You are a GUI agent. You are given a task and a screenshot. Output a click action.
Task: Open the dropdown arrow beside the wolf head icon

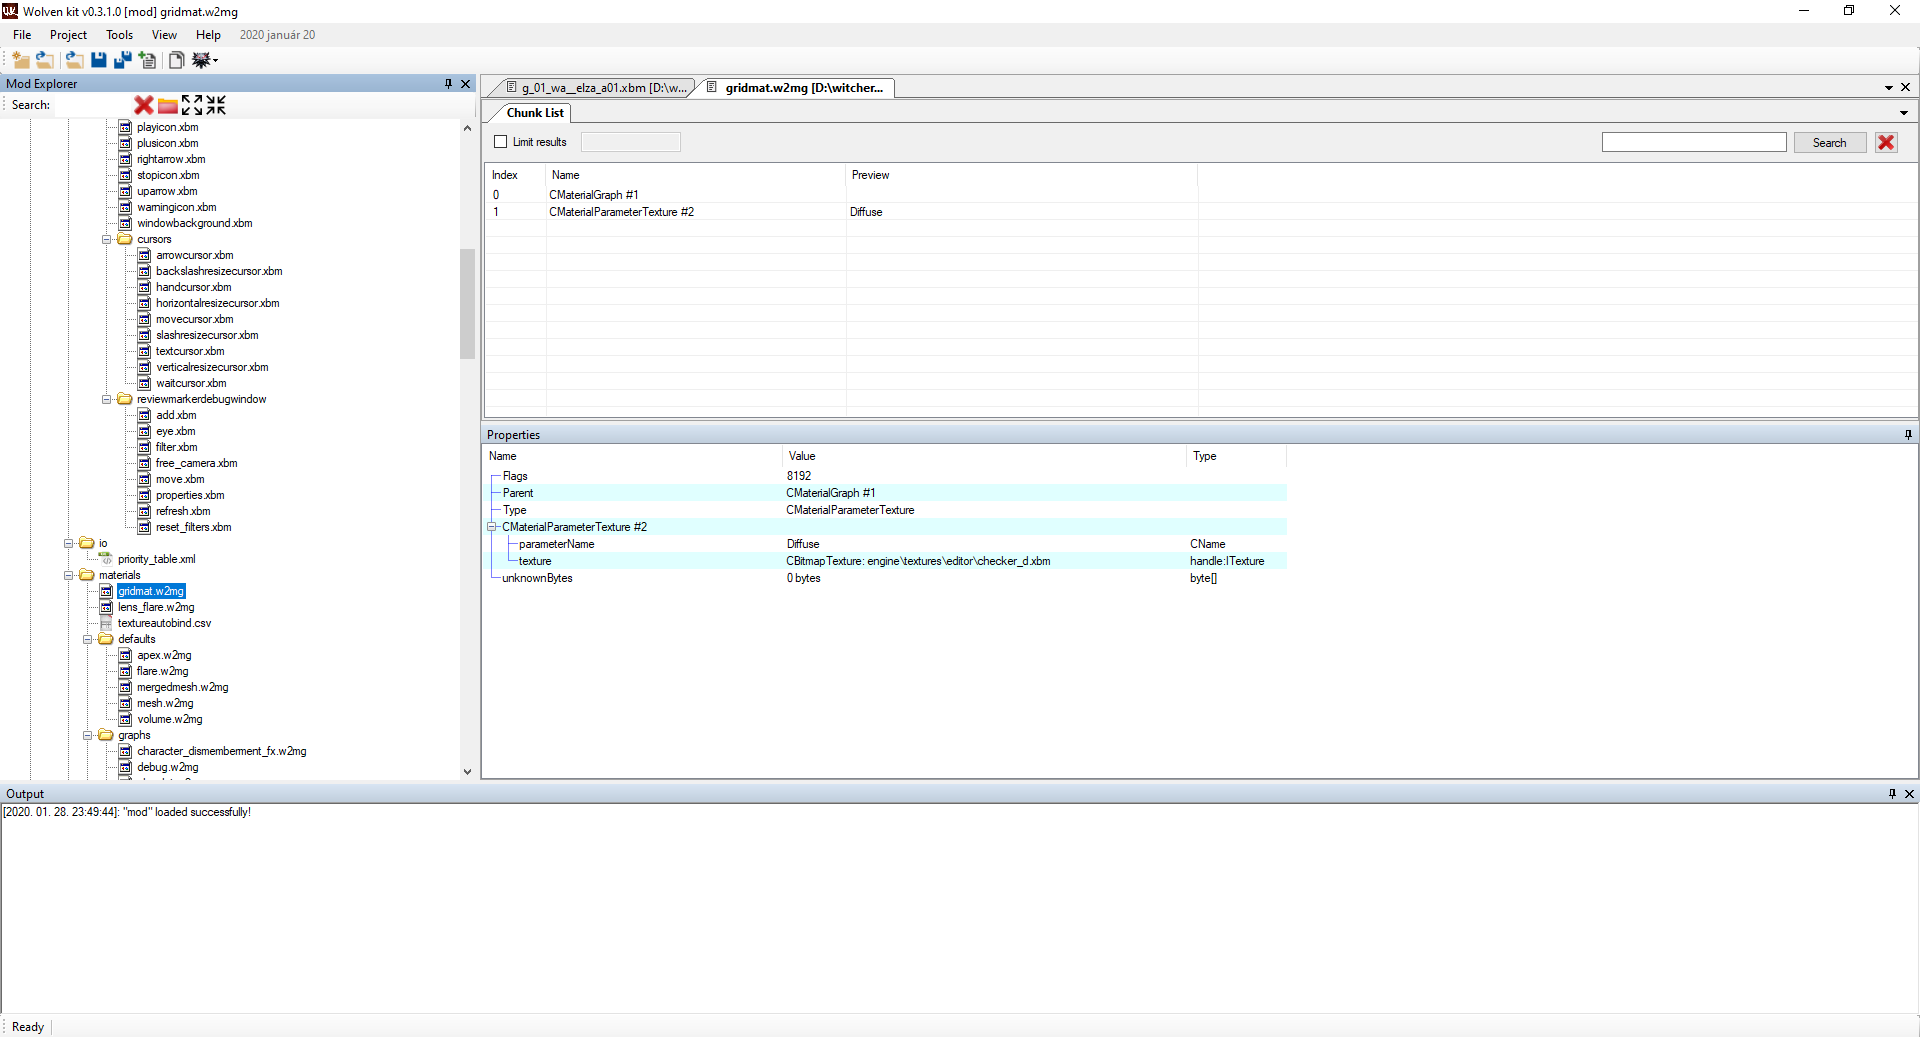click(215, 61)
